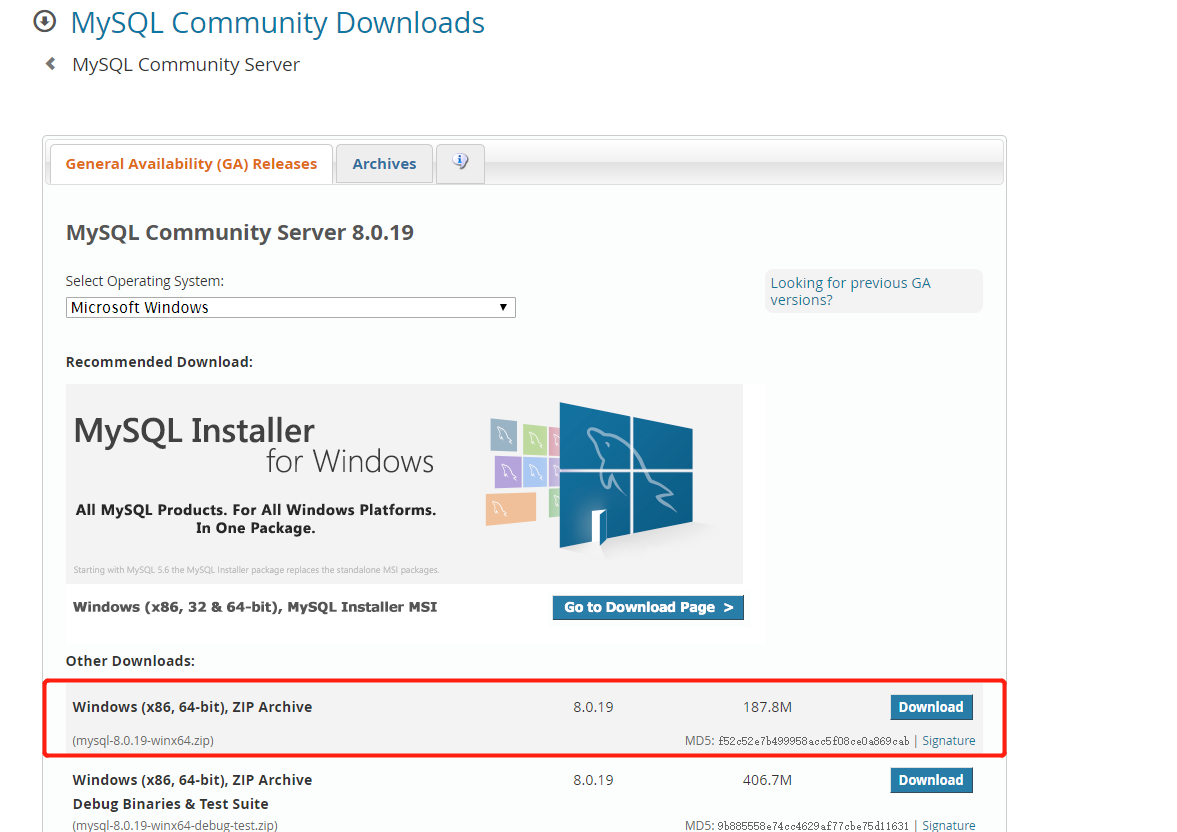Click the (mysql-8.0.19-winx64.zip) file name
The image size is (1177, 832).
pos(143,740)
